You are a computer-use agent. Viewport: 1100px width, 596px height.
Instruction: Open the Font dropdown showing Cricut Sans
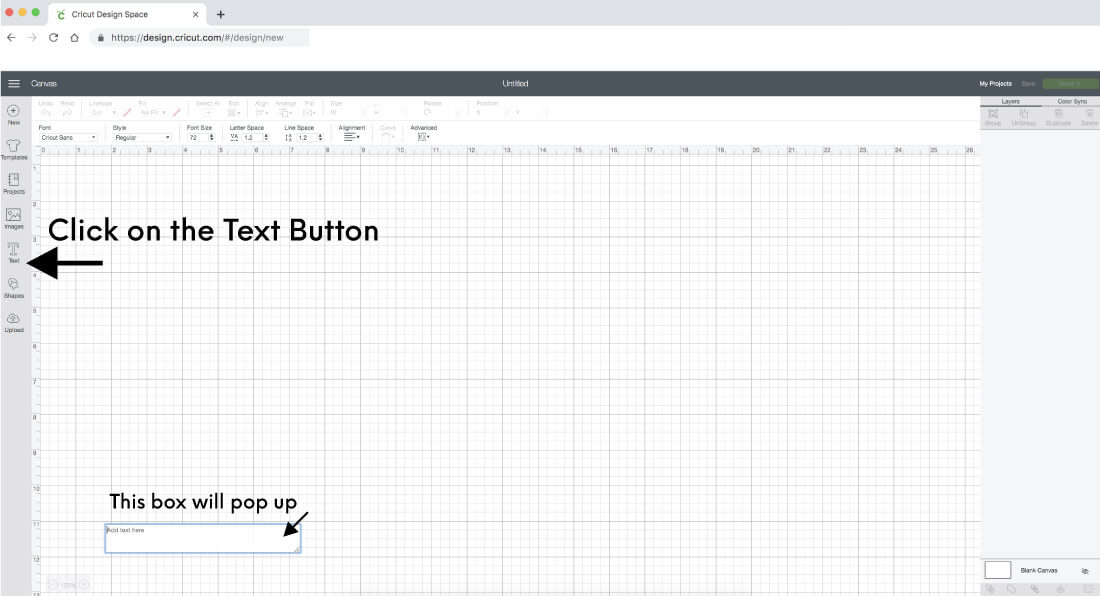pyautogui.click(x=67, y=137)
